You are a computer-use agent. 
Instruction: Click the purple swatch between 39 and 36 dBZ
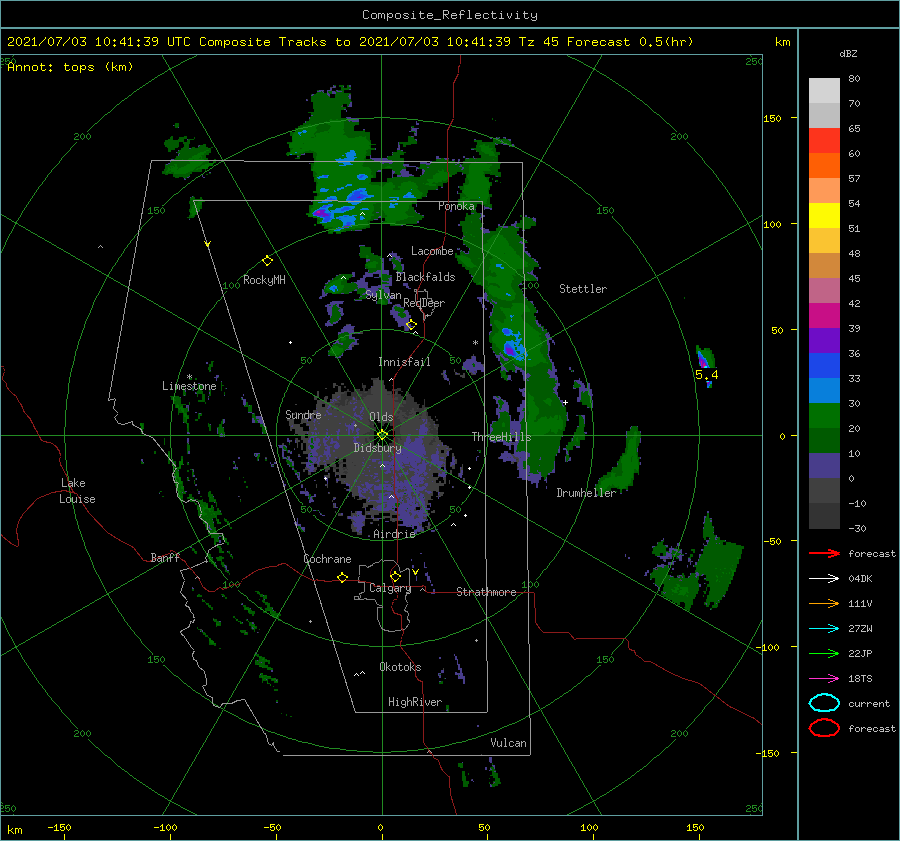pos(824,341)
